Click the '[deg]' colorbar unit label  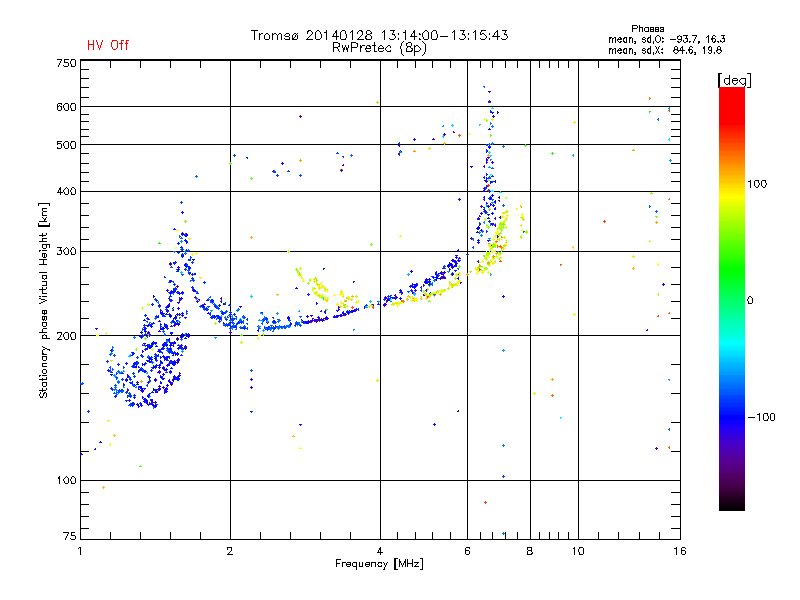pyautogui.click(x=734, y=80)
